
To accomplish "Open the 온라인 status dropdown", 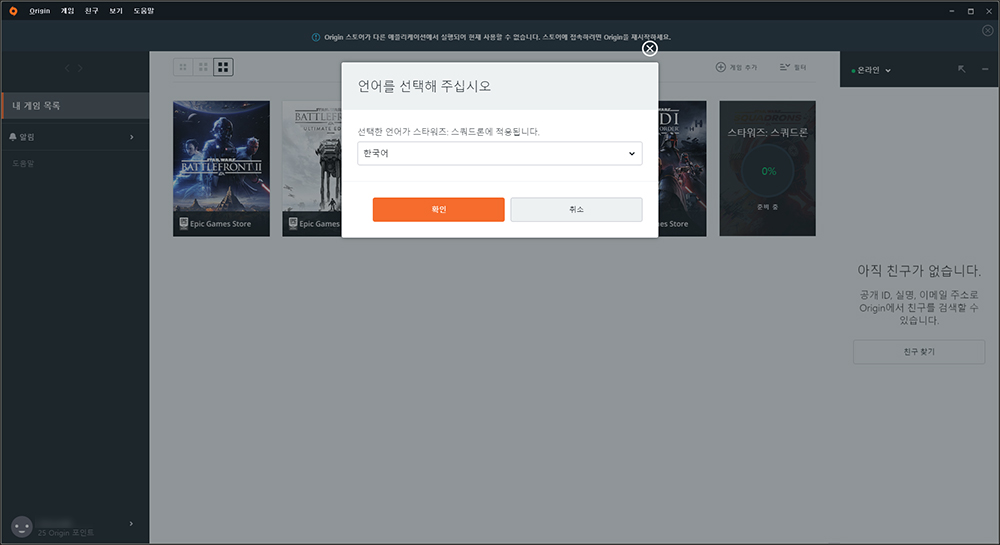I will (871, 70).
